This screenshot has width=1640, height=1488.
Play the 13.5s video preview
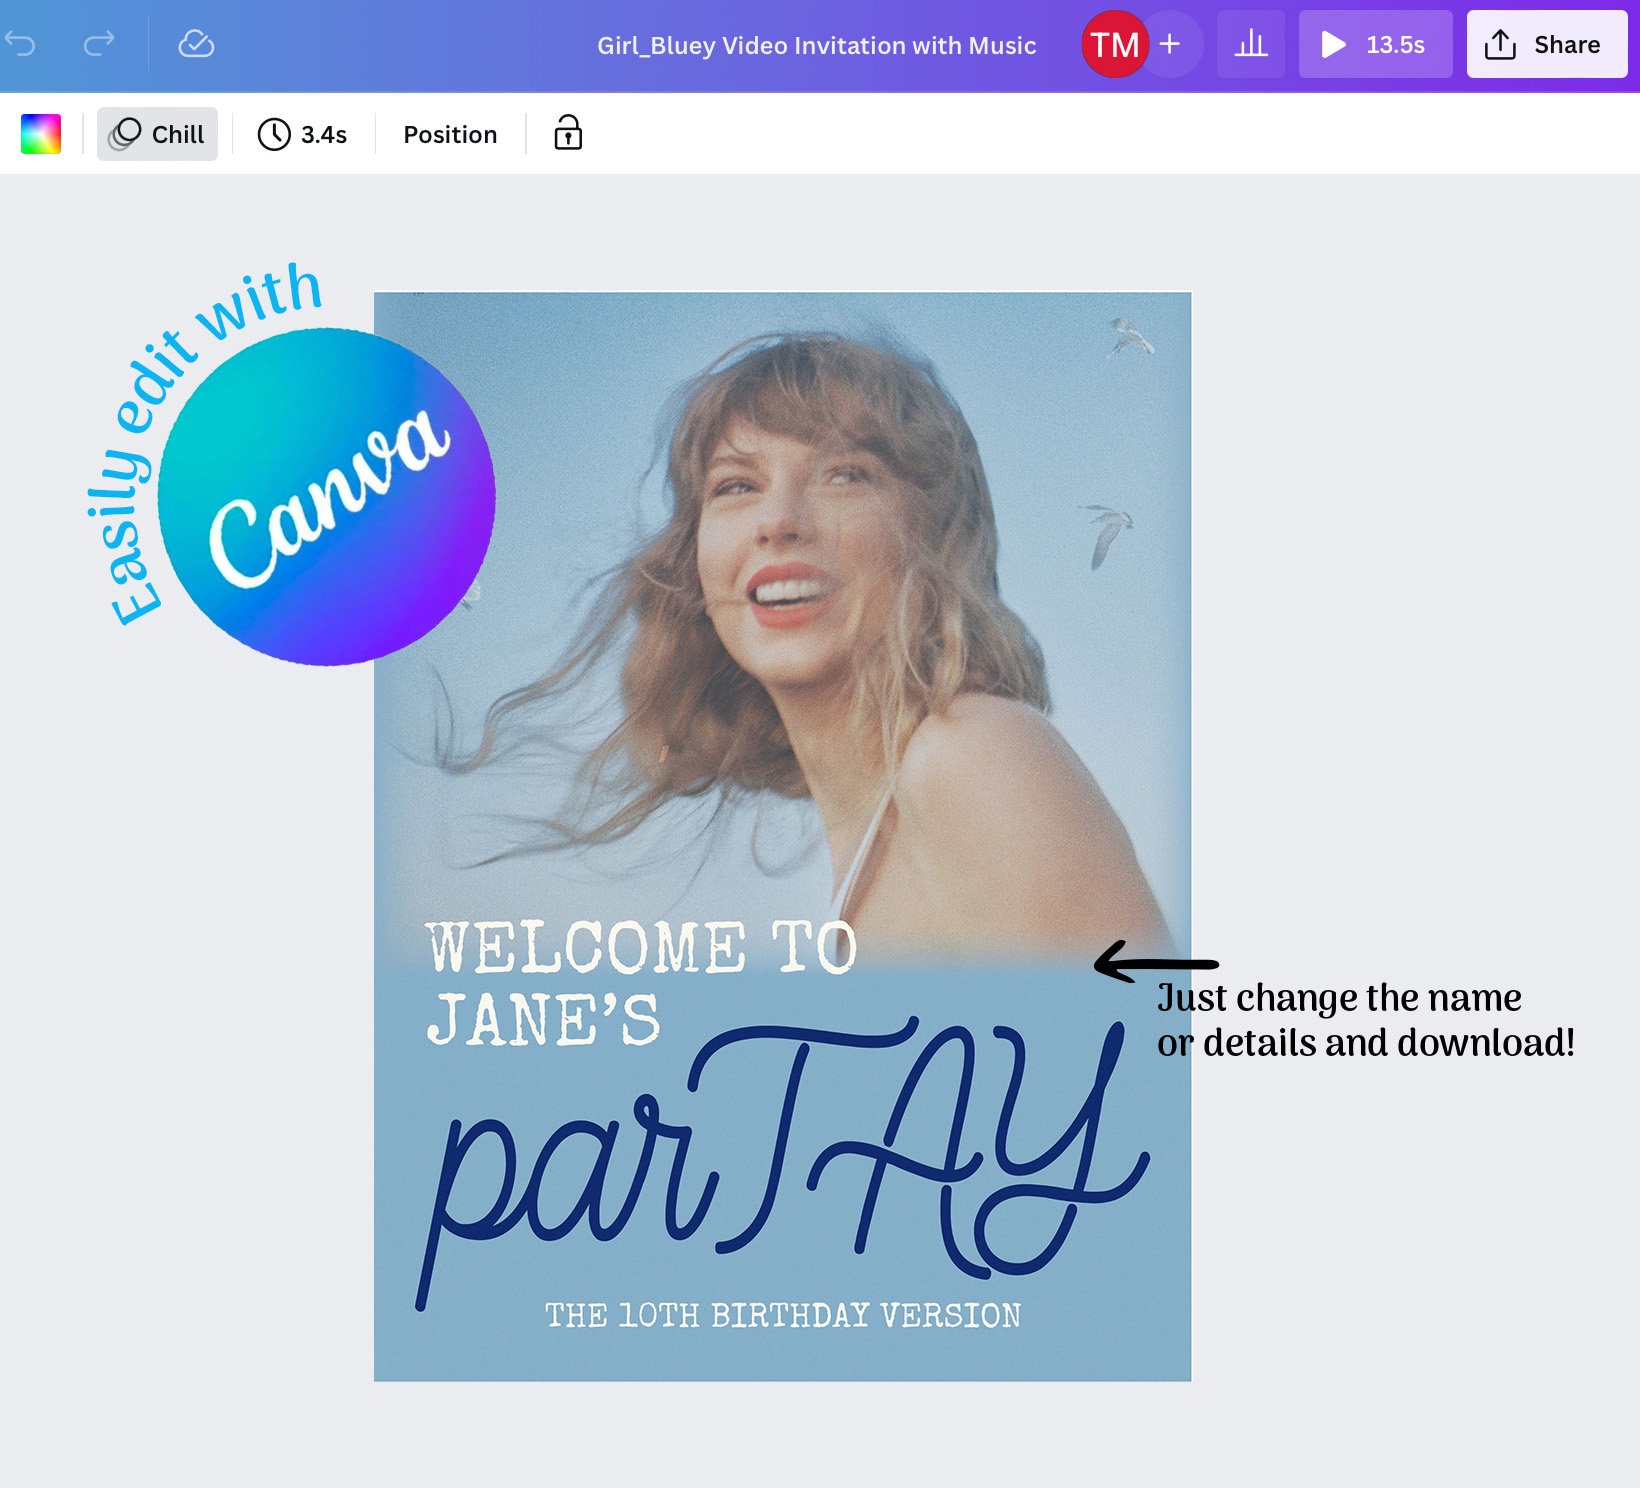pos(1375,43)
